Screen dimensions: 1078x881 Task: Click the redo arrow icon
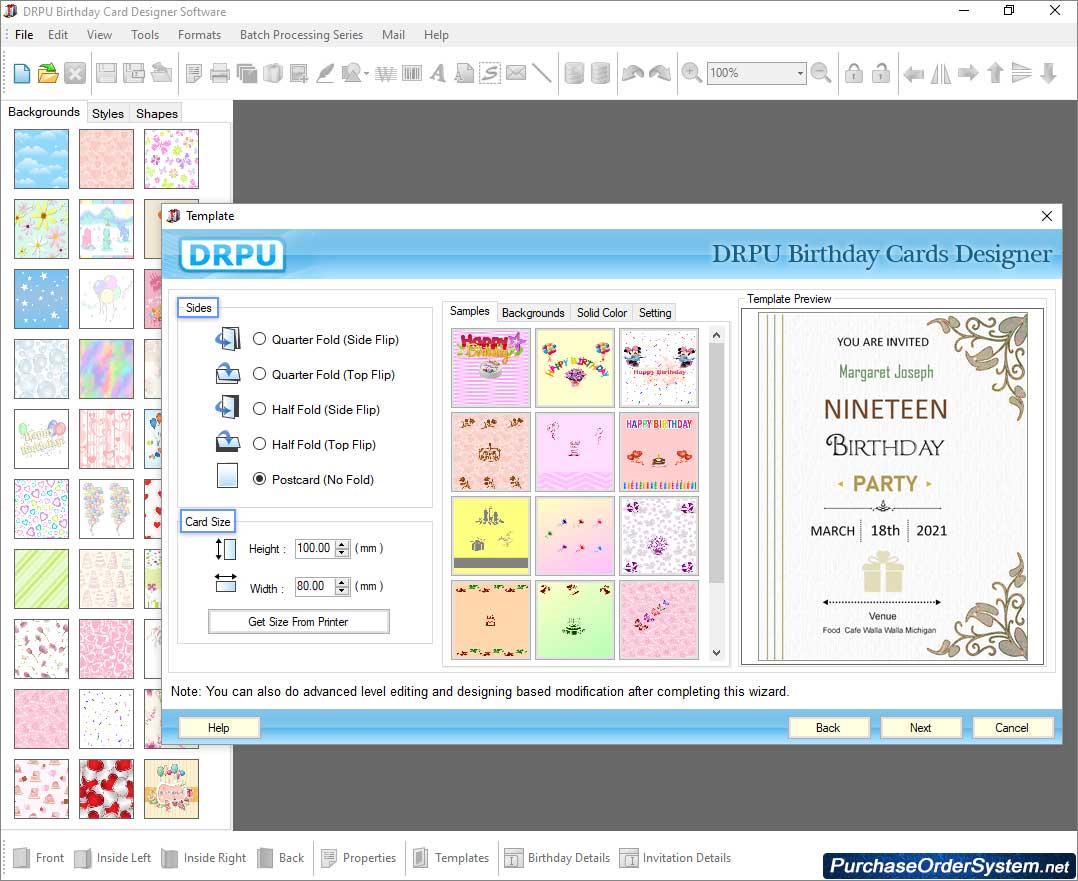[x=659, y=73]
